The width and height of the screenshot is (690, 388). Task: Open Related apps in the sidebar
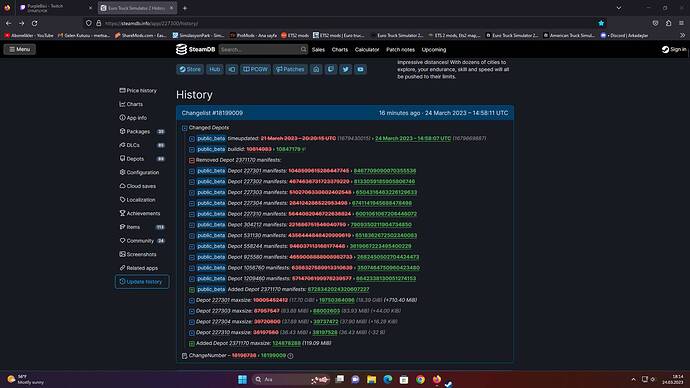[x=139, y=268]
